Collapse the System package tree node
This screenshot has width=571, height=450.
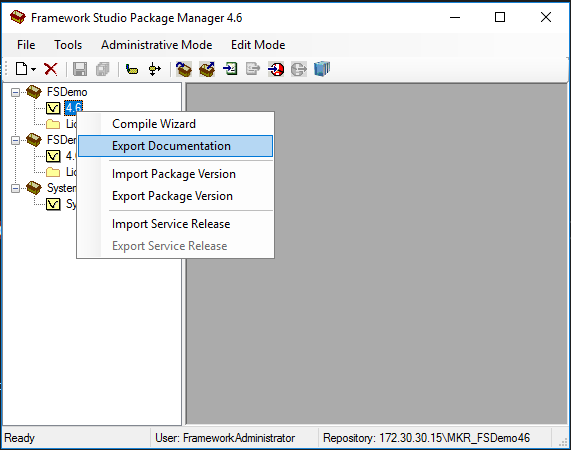click(15, 188)
